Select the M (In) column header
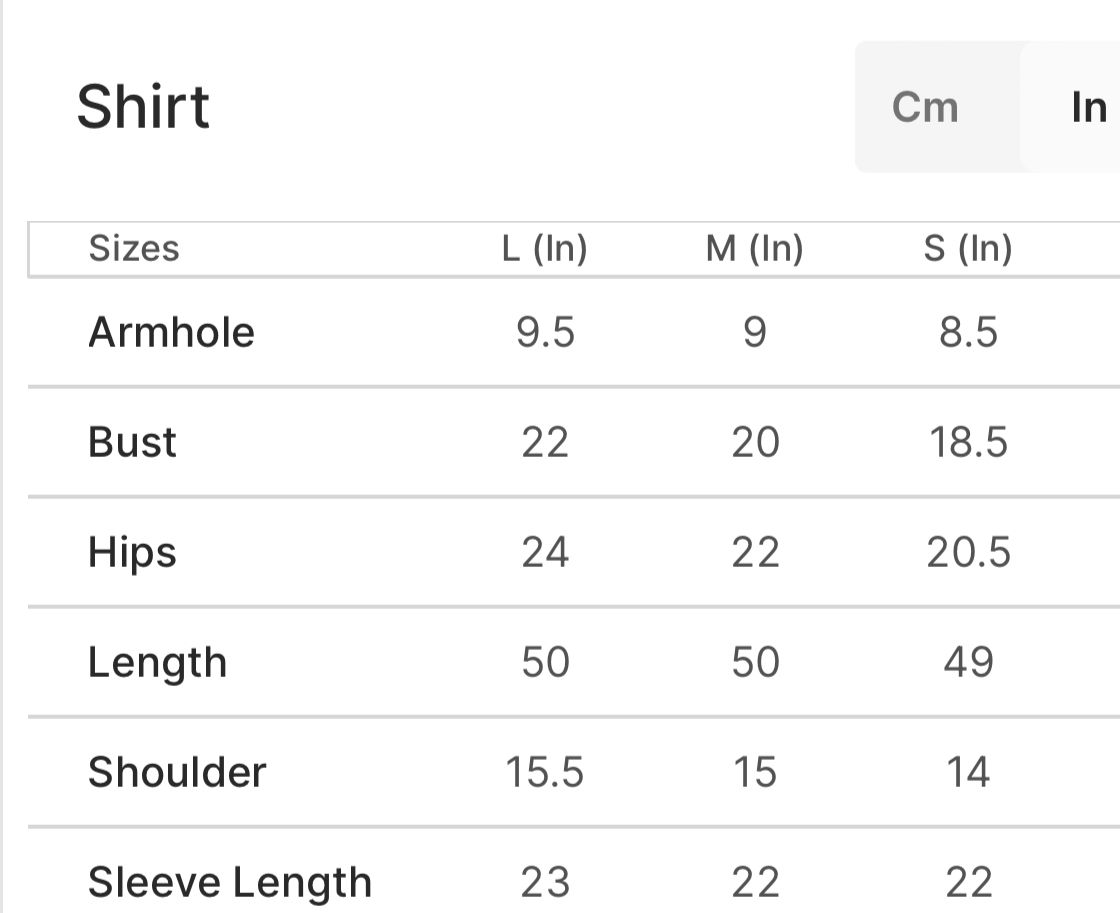This screenshot has width=1120, height=913. coord(754,248)
